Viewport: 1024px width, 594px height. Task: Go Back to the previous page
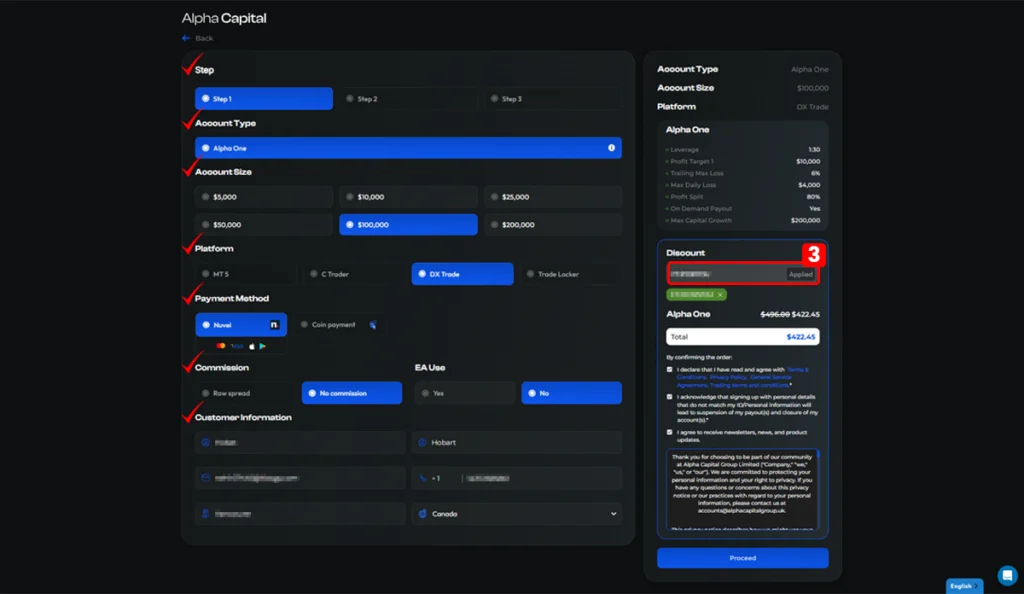204,38
